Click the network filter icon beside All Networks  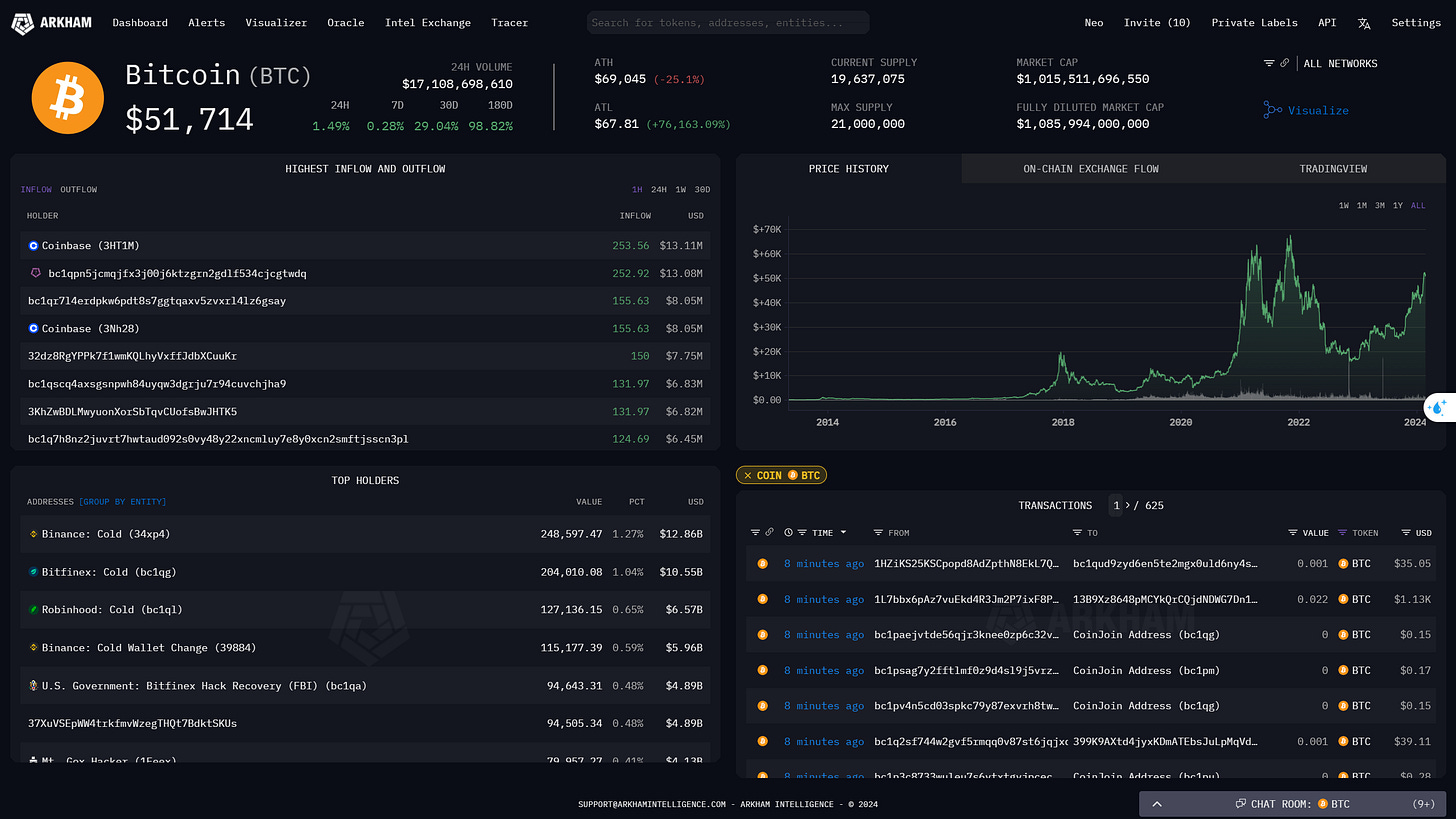point(1269,63)
